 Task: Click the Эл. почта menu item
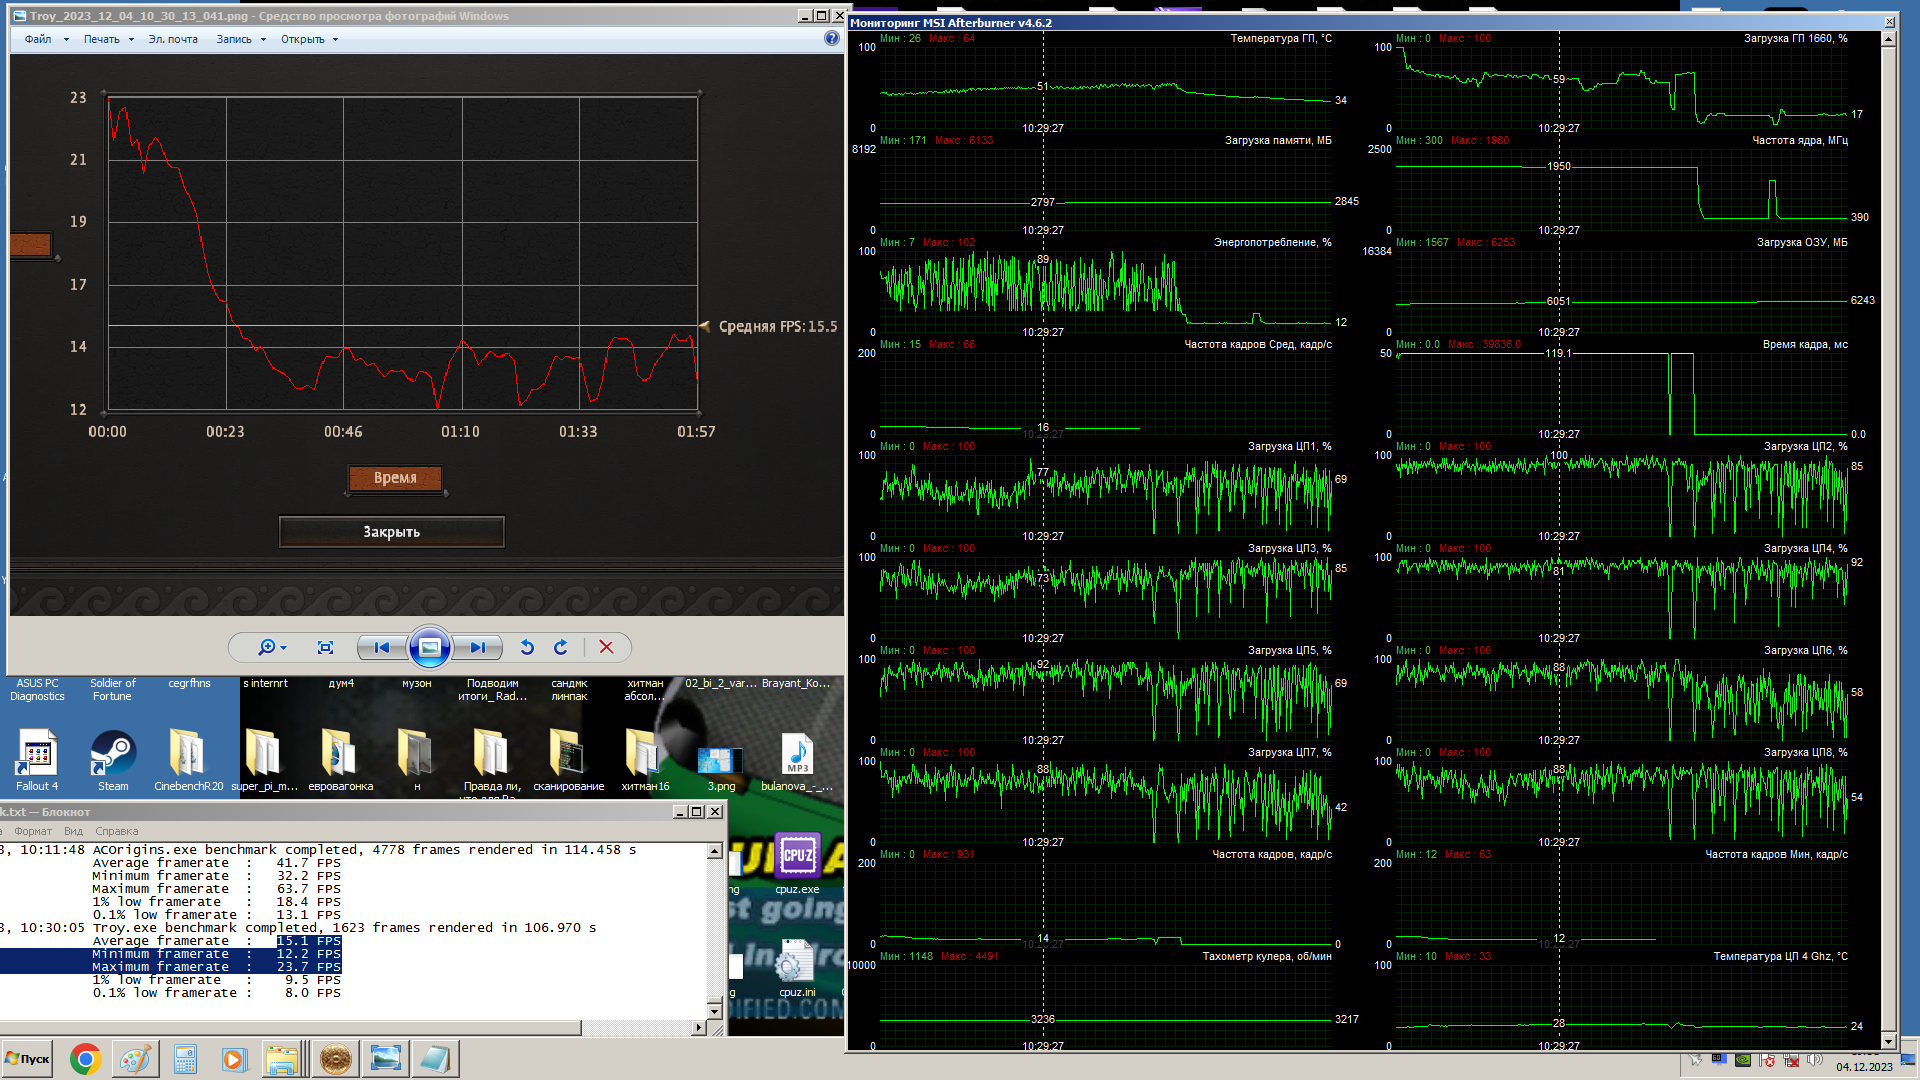point(173,40)
